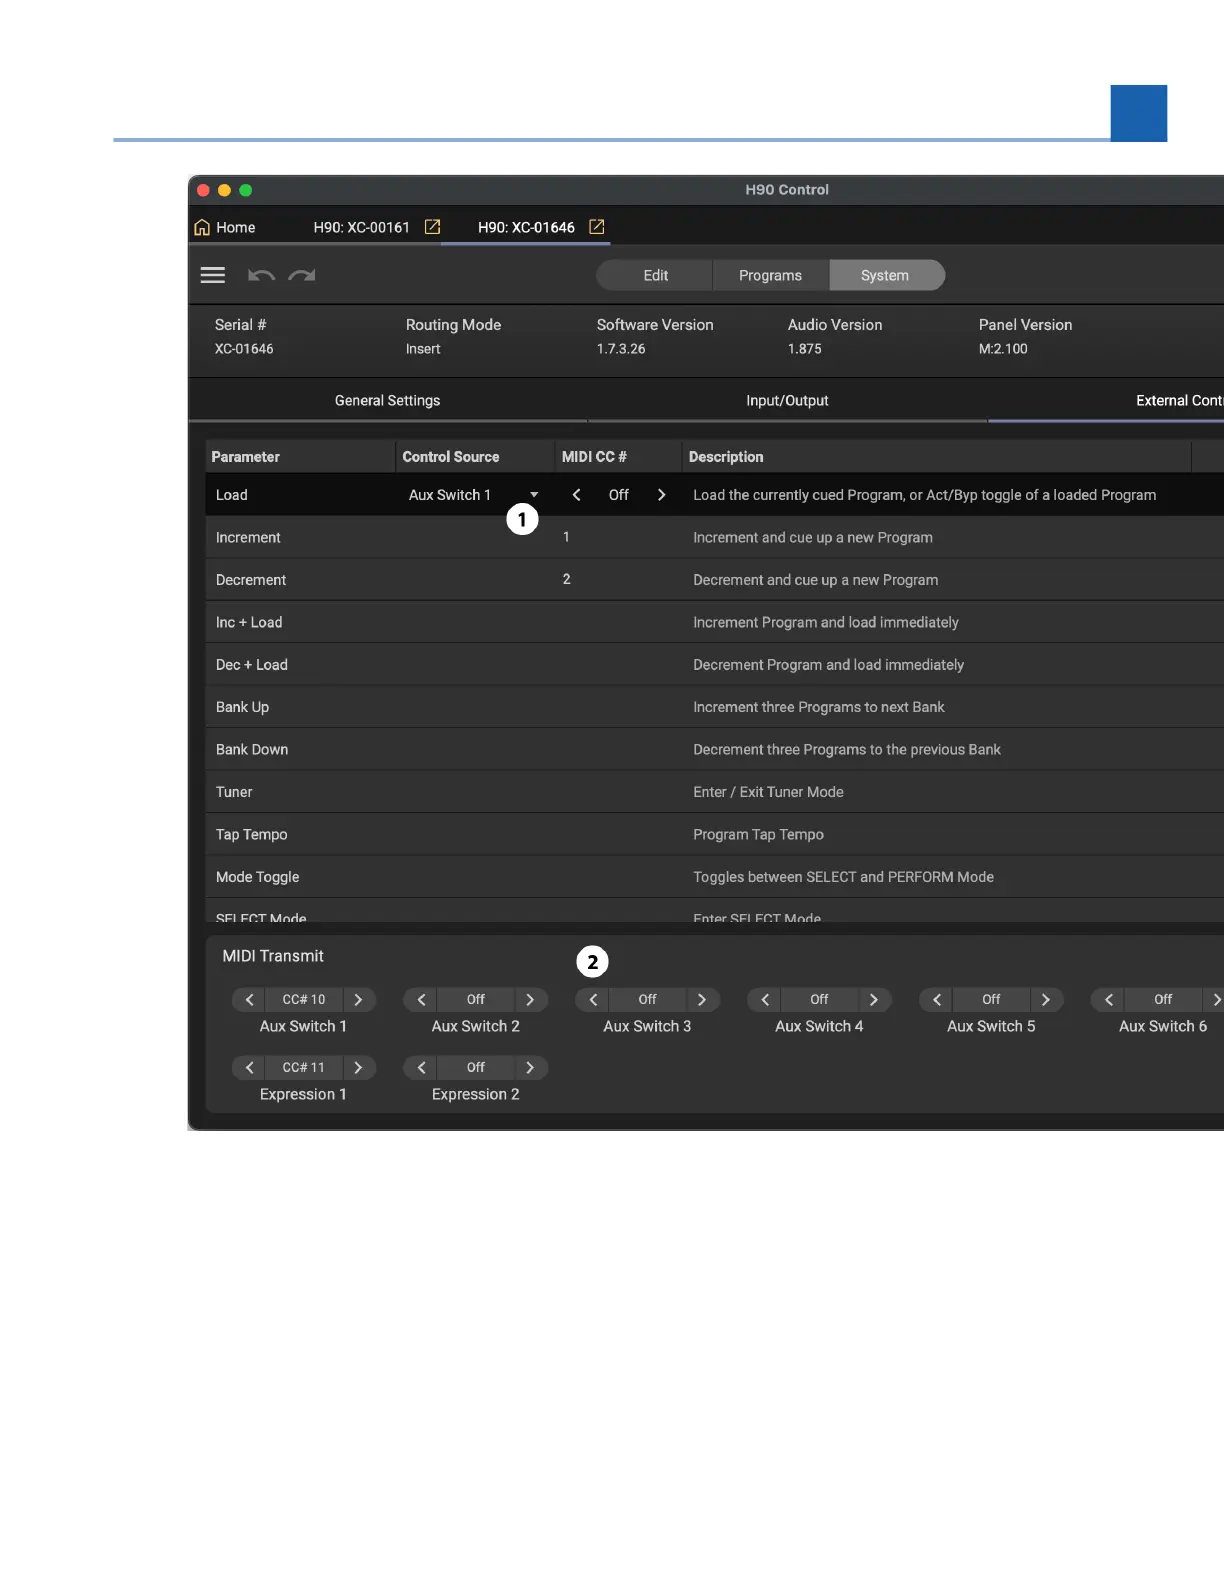
Task: Decrease the Expression 2 transmit CC
Action: pos(421,1068)
